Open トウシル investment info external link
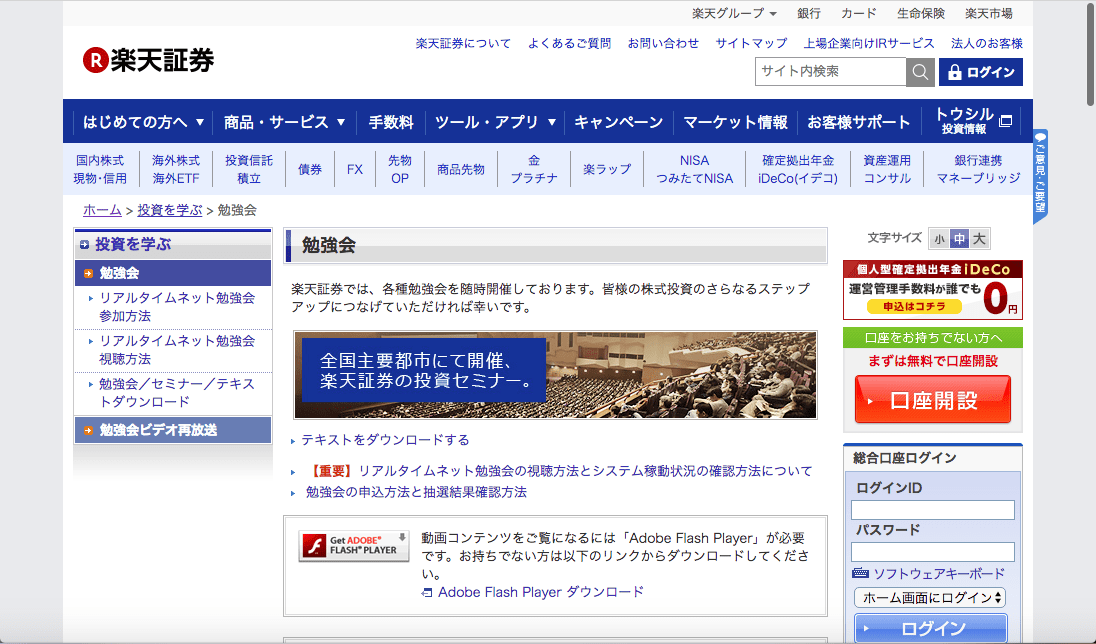 [x=973, y=122]
